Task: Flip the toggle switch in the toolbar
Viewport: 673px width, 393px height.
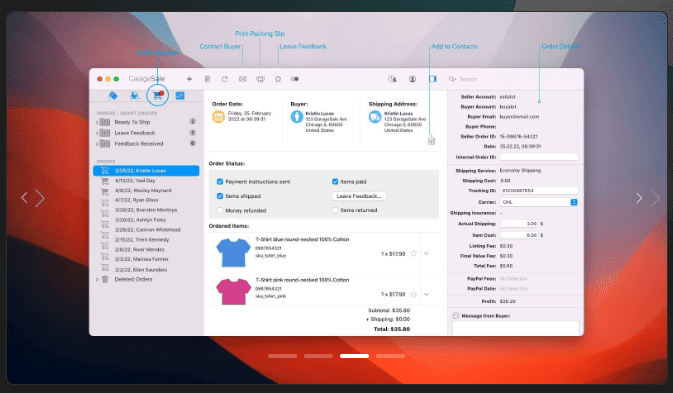Action: point(295,79)
